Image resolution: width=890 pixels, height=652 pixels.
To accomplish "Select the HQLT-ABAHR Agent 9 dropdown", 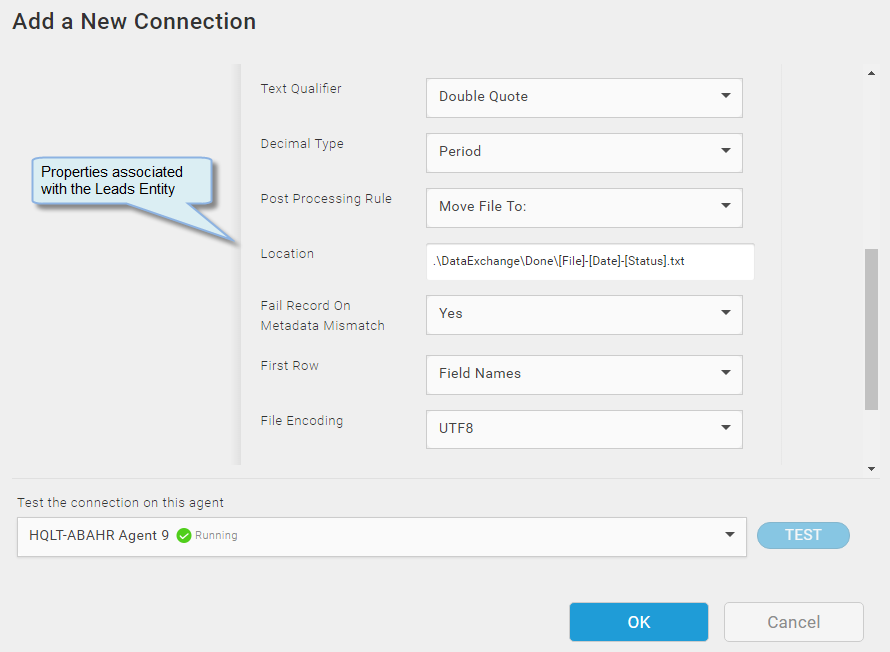I will [381, 537].
